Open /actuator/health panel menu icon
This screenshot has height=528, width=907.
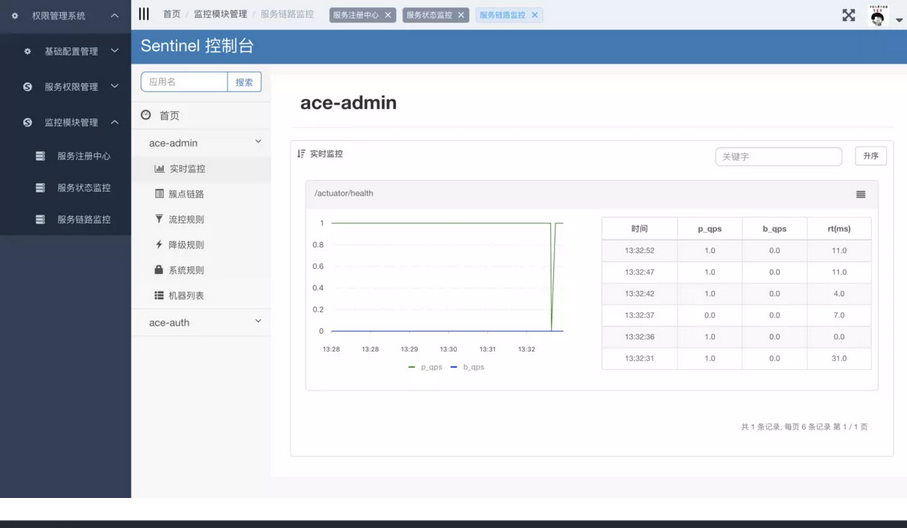click(x=861, y=194)
